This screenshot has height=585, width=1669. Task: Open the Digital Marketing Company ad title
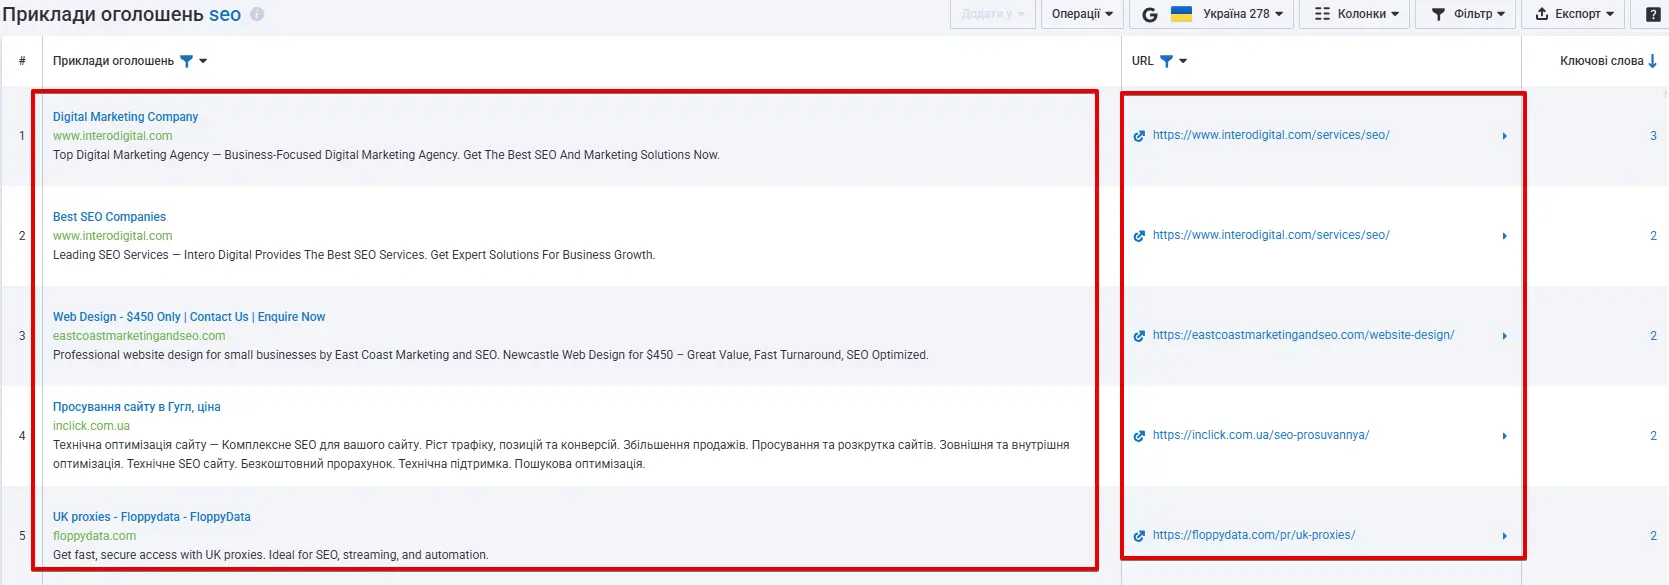(x=125, y=117)
